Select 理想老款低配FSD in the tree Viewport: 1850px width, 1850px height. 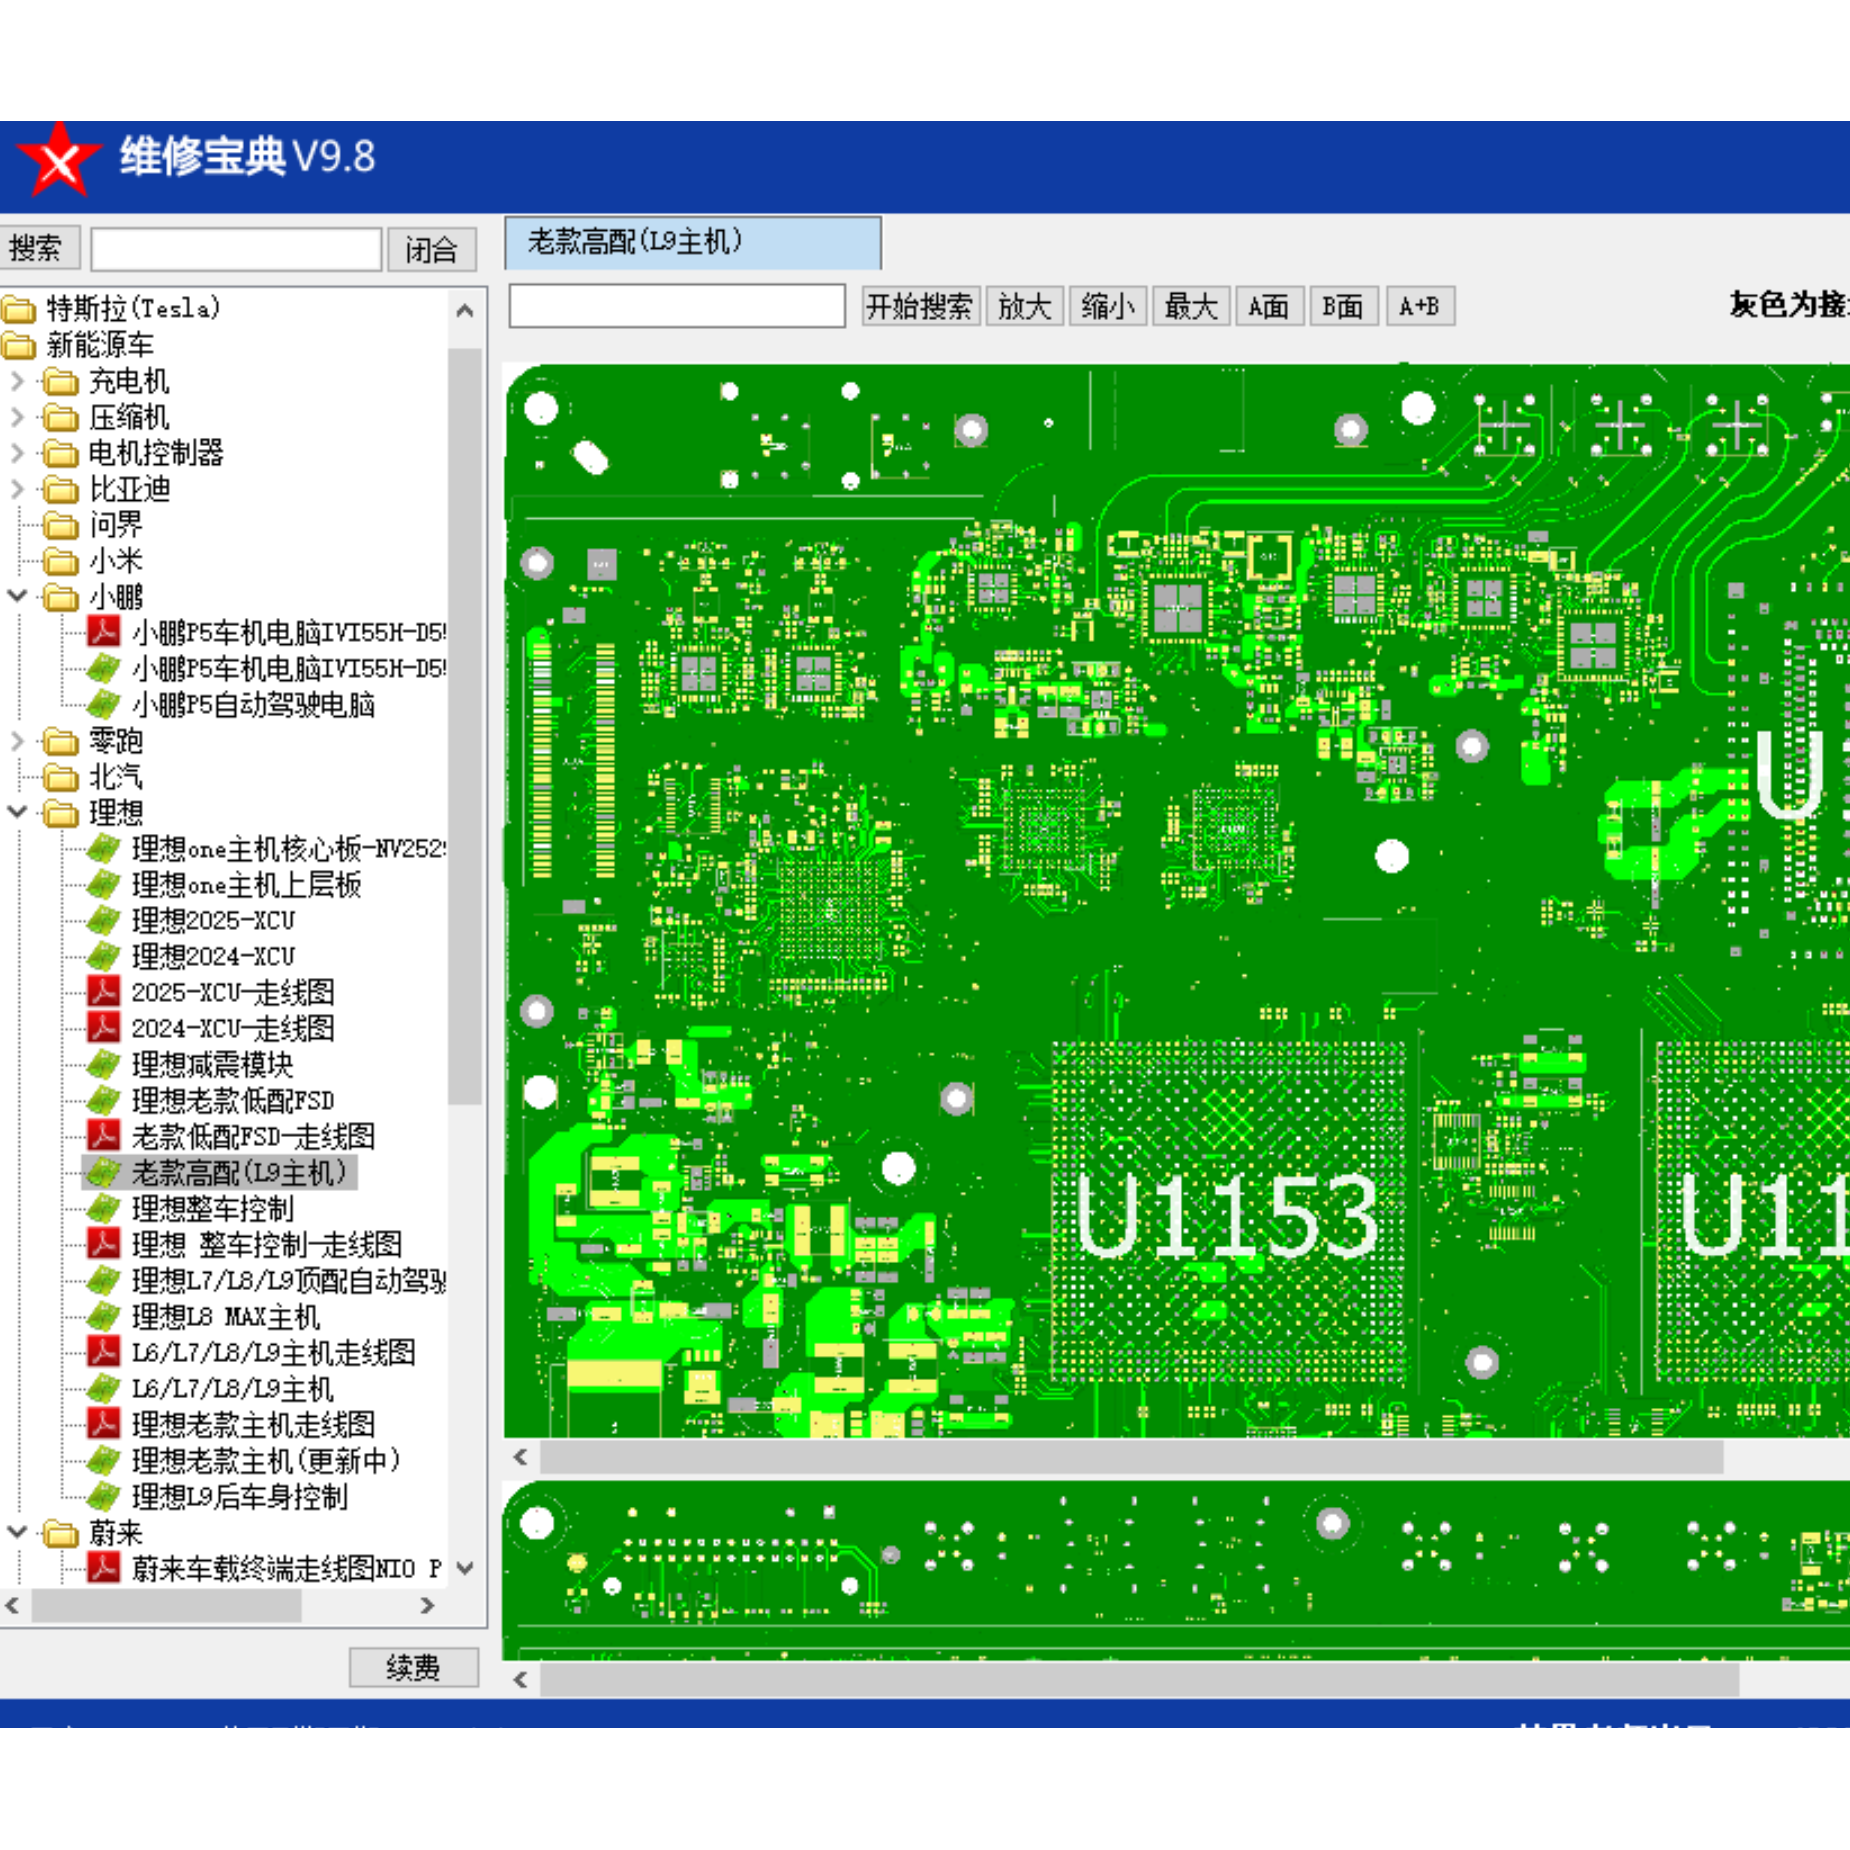(233, 1101)
